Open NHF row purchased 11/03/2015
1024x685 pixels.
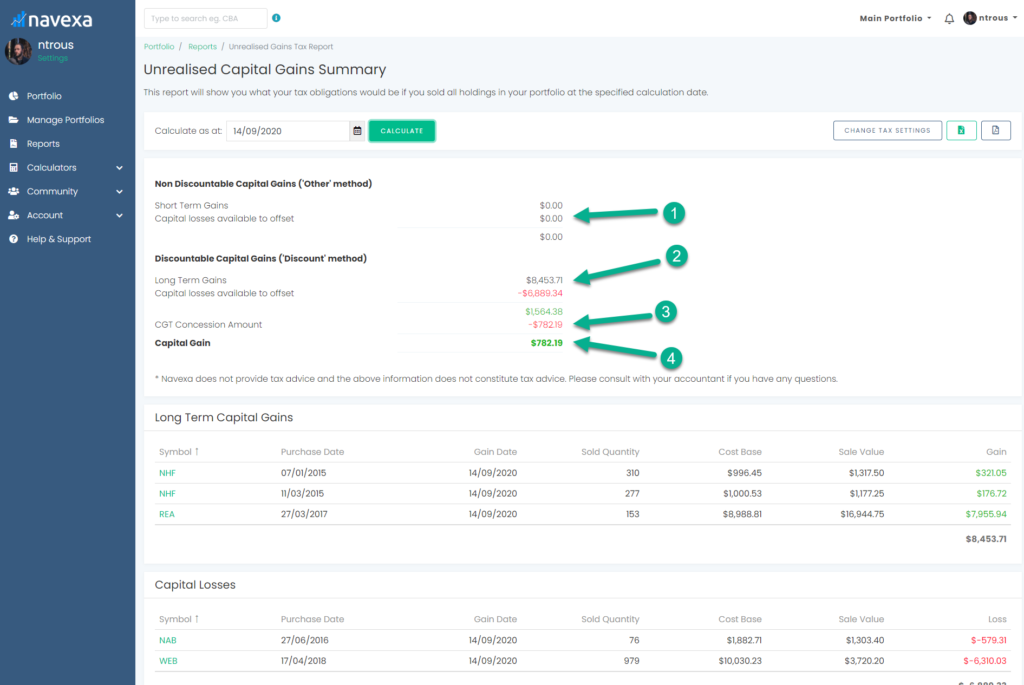click(582, 494)
